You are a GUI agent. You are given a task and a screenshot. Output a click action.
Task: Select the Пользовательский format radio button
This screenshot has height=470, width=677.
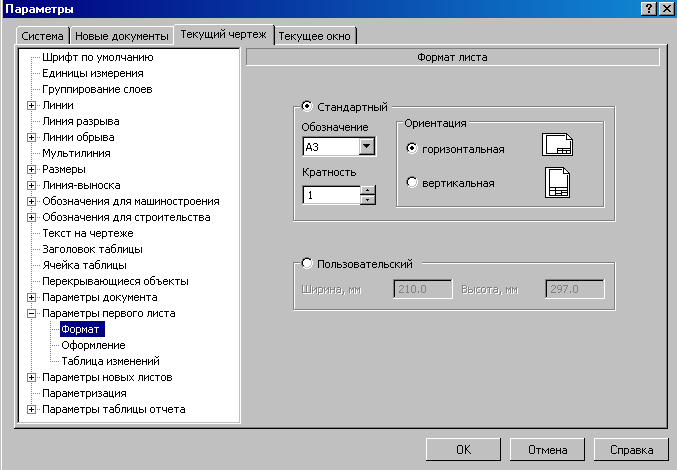point(307,263)
